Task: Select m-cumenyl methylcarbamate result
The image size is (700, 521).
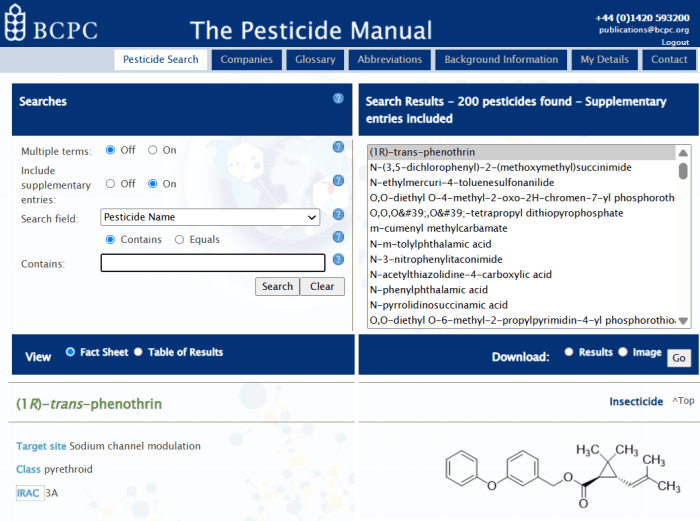Action: [522, 228]
